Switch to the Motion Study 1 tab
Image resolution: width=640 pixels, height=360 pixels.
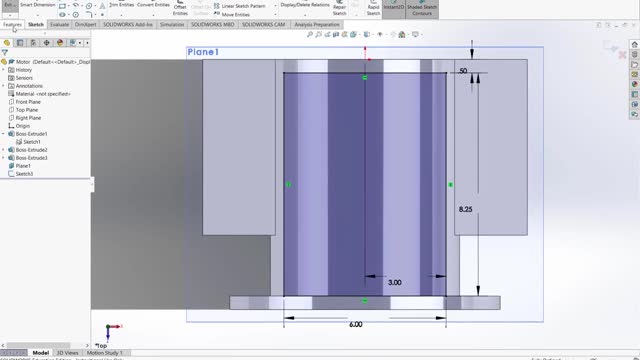(105, 353)
